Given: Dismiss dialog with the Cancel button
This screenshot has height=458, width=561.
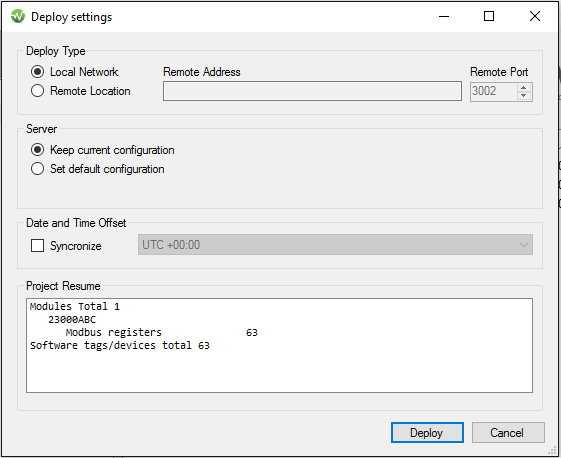Looking at the screenshot, I should (508, 433).
